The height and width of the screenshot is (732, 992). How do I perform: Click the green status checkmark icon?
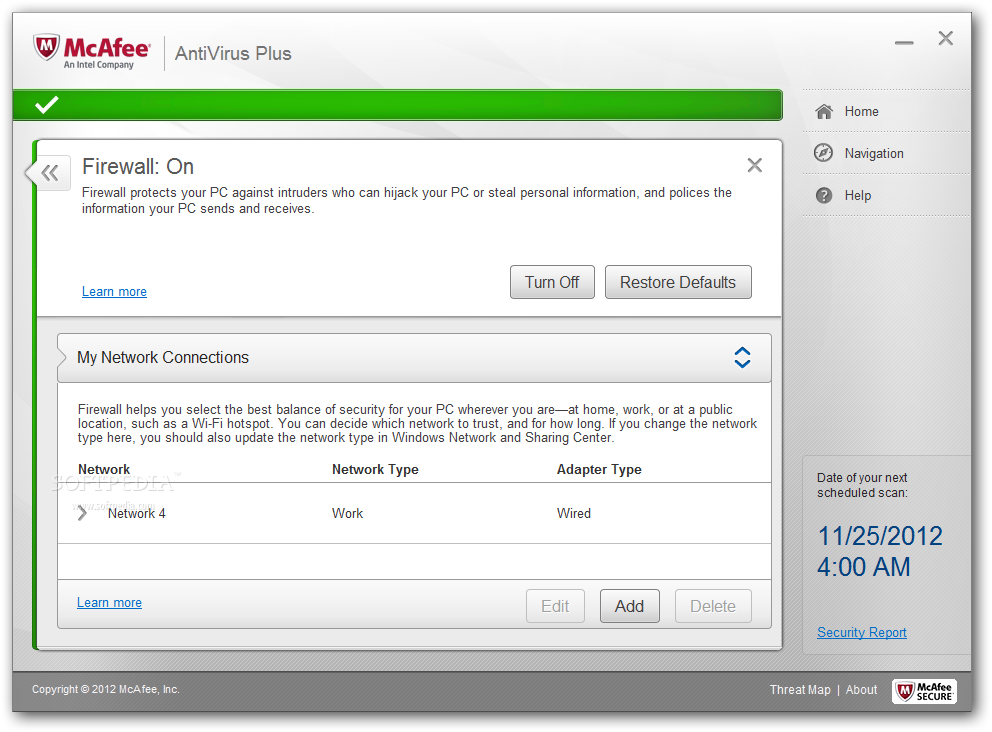(x=47, y=104)
